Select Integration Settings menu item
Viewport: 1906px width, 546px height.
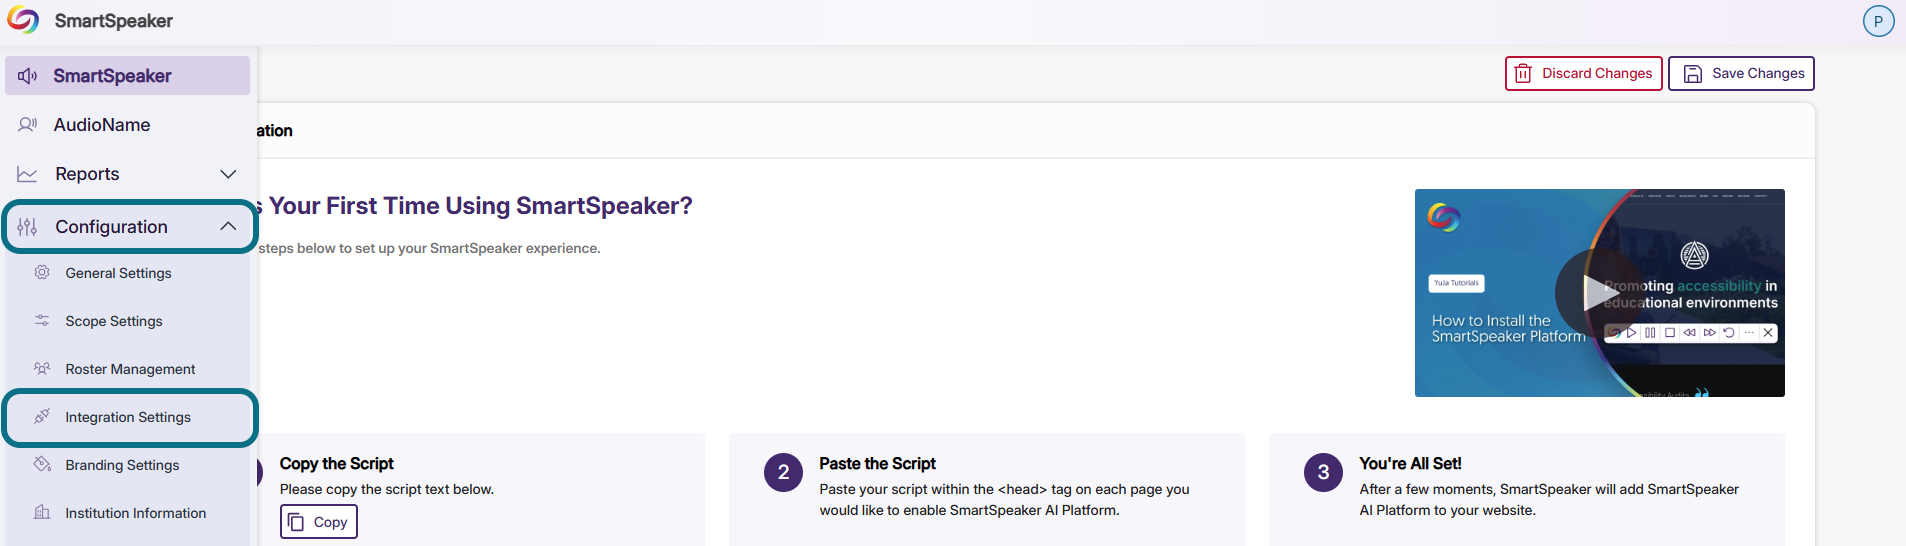click(x=130, y=417)
